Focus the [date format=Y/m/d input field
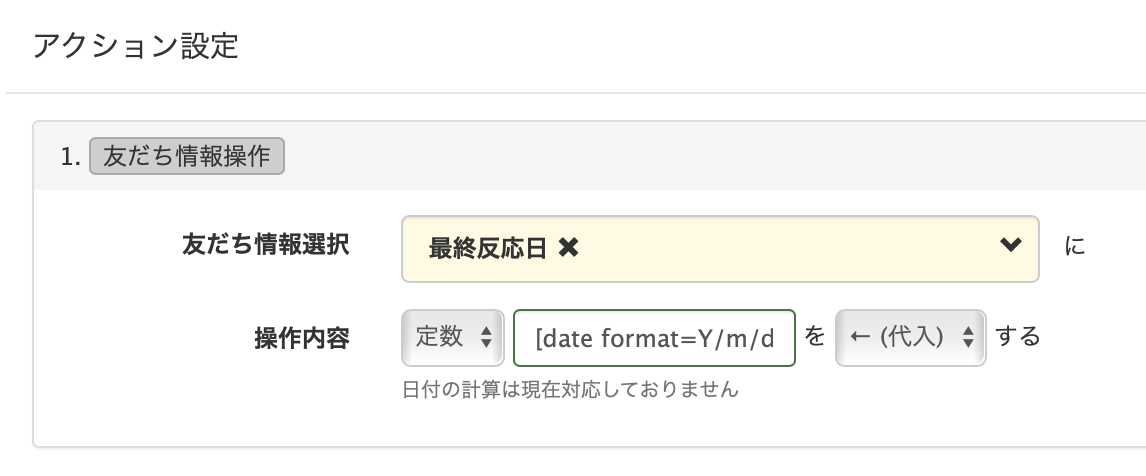1146x476 pixels. pyautogui.click(x=654, y=338)
